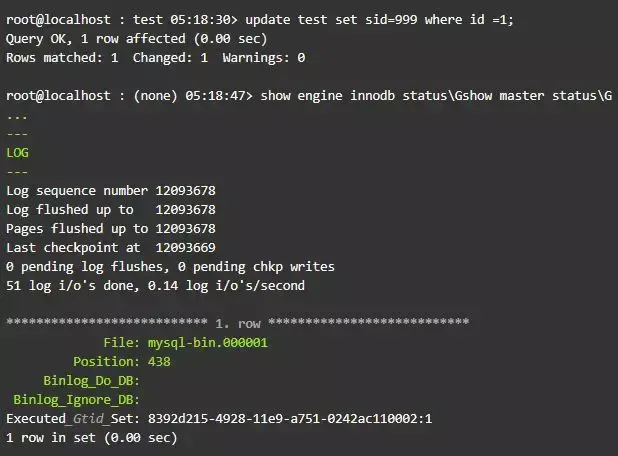
Task: Click the green LOG section heading
Action: click(x=17, y=153)
